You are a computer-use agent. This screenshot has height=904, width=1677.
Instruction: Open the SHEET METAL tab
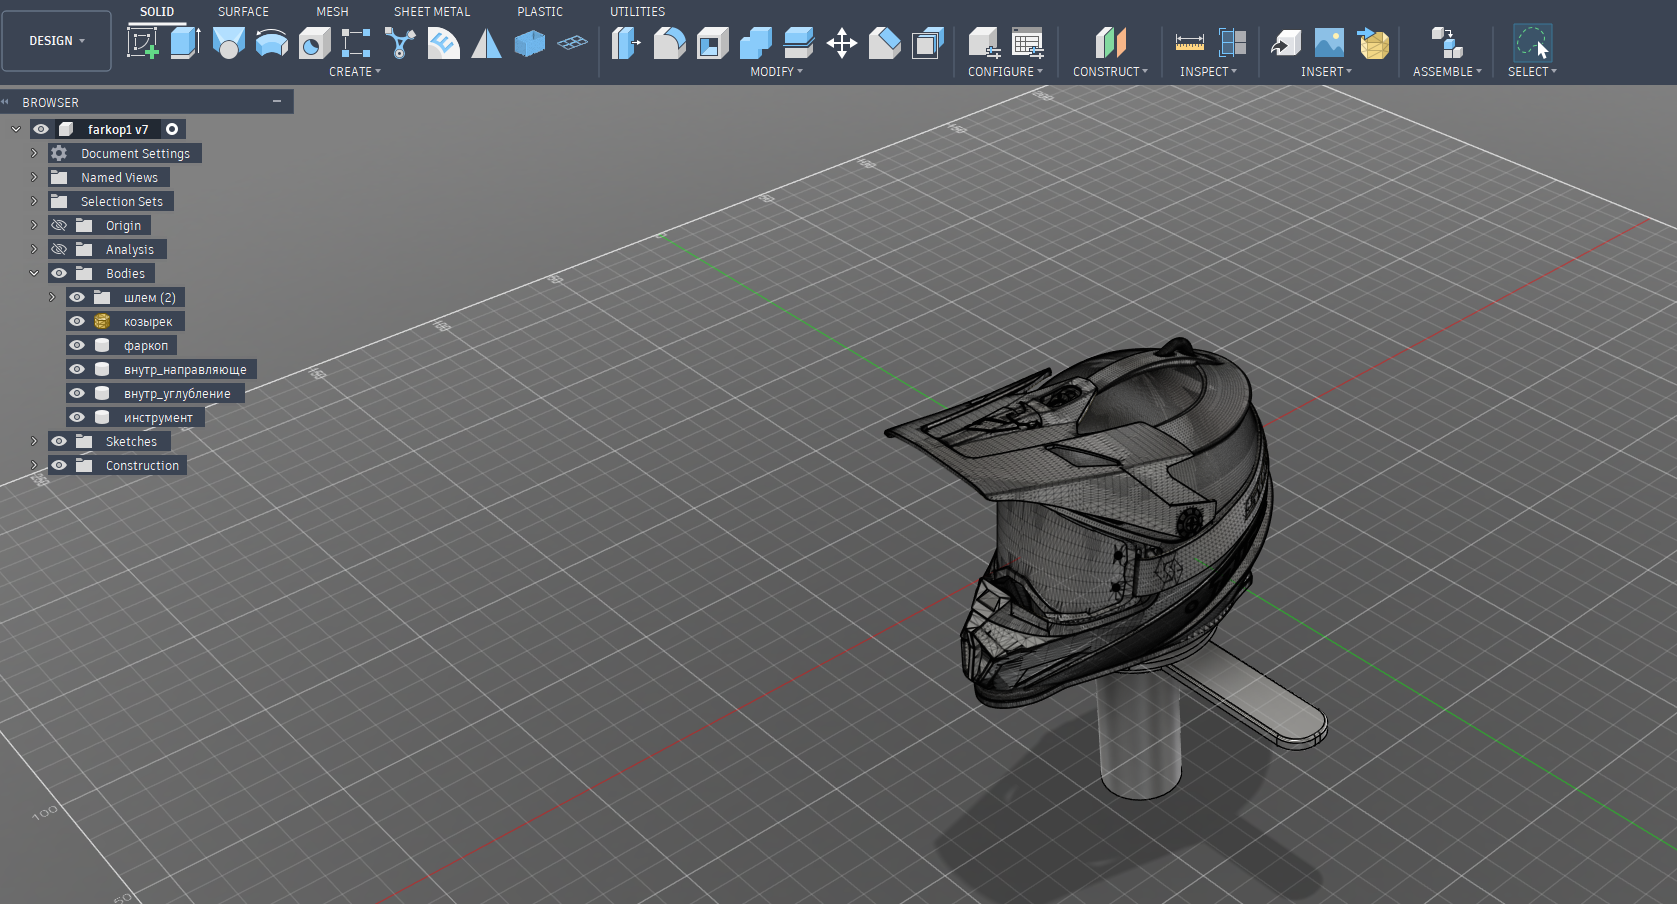431,12
